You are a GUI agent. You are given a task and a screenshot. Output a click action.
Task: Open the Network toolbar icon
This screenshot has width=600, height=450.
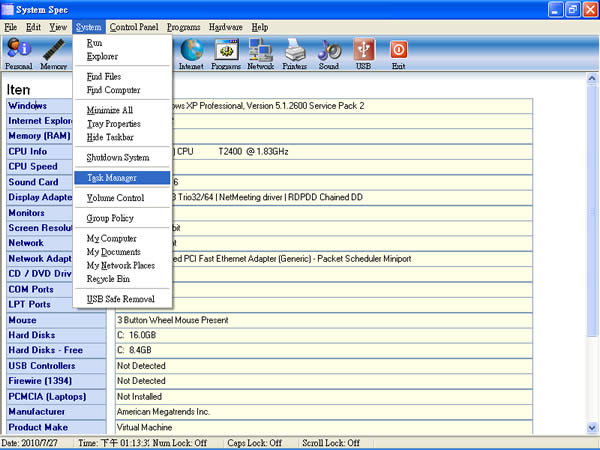[261, 54]
